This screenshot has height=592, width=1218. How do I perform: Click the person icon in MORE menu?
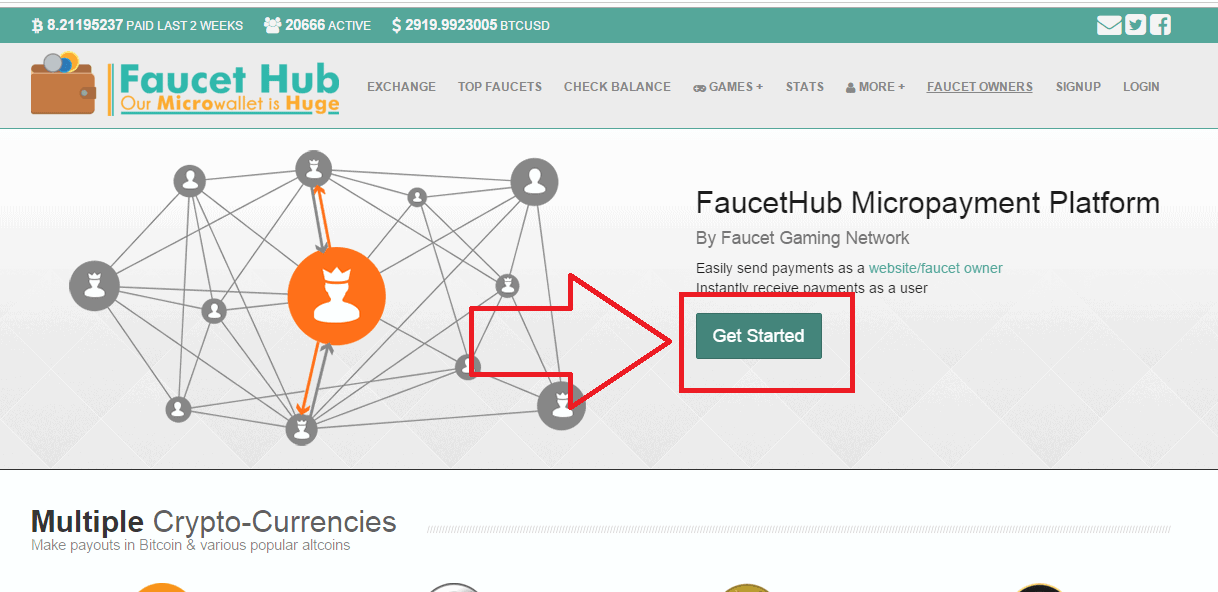(851, 87)
